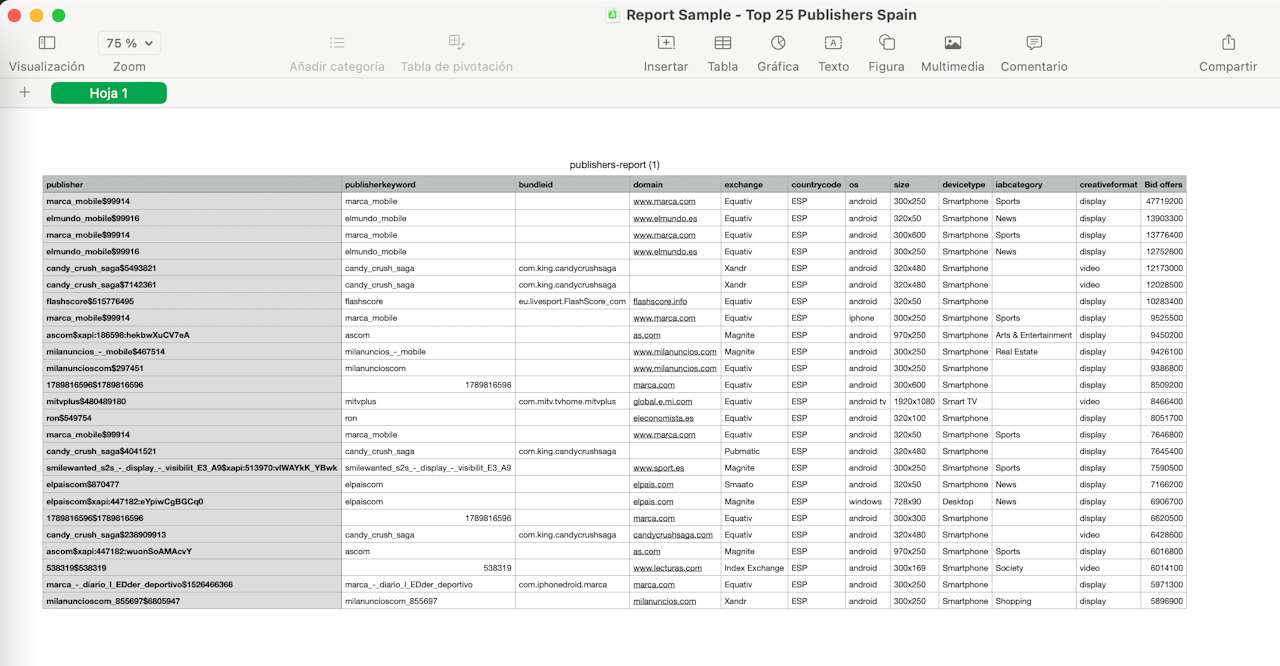Click the devicetype column header
The image size is (1280, 666).
tap(965, 185)
